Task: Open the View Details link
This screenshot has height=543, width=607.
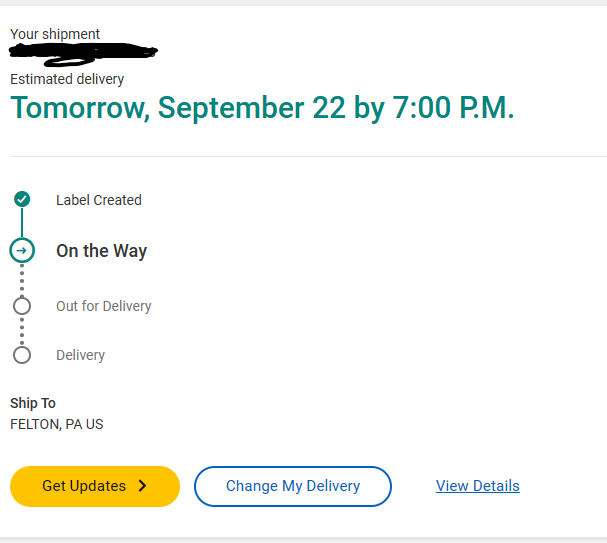Action: click(477, 486)
